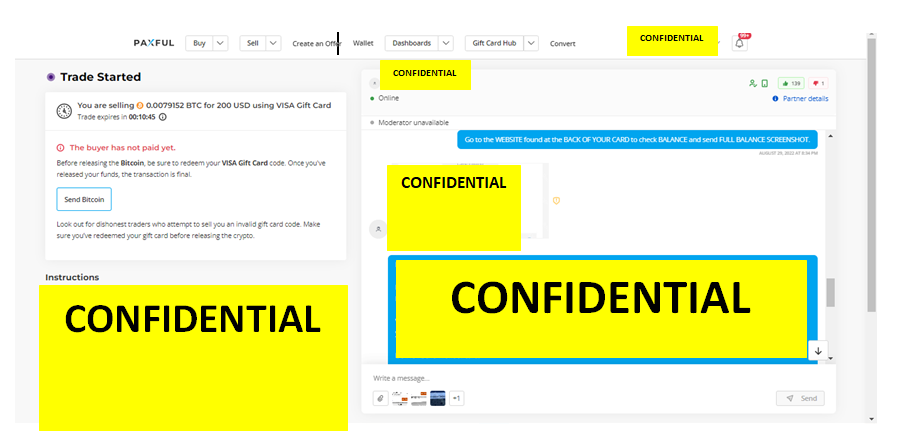Click chat scrollbar up arrow
This screenshot has width=908, height=446.
click(831, 136)
